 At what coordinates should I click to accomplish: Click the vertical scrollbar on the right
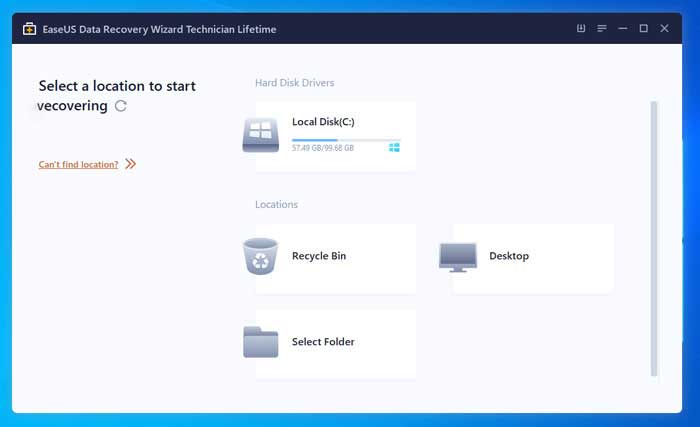point(654,239)
